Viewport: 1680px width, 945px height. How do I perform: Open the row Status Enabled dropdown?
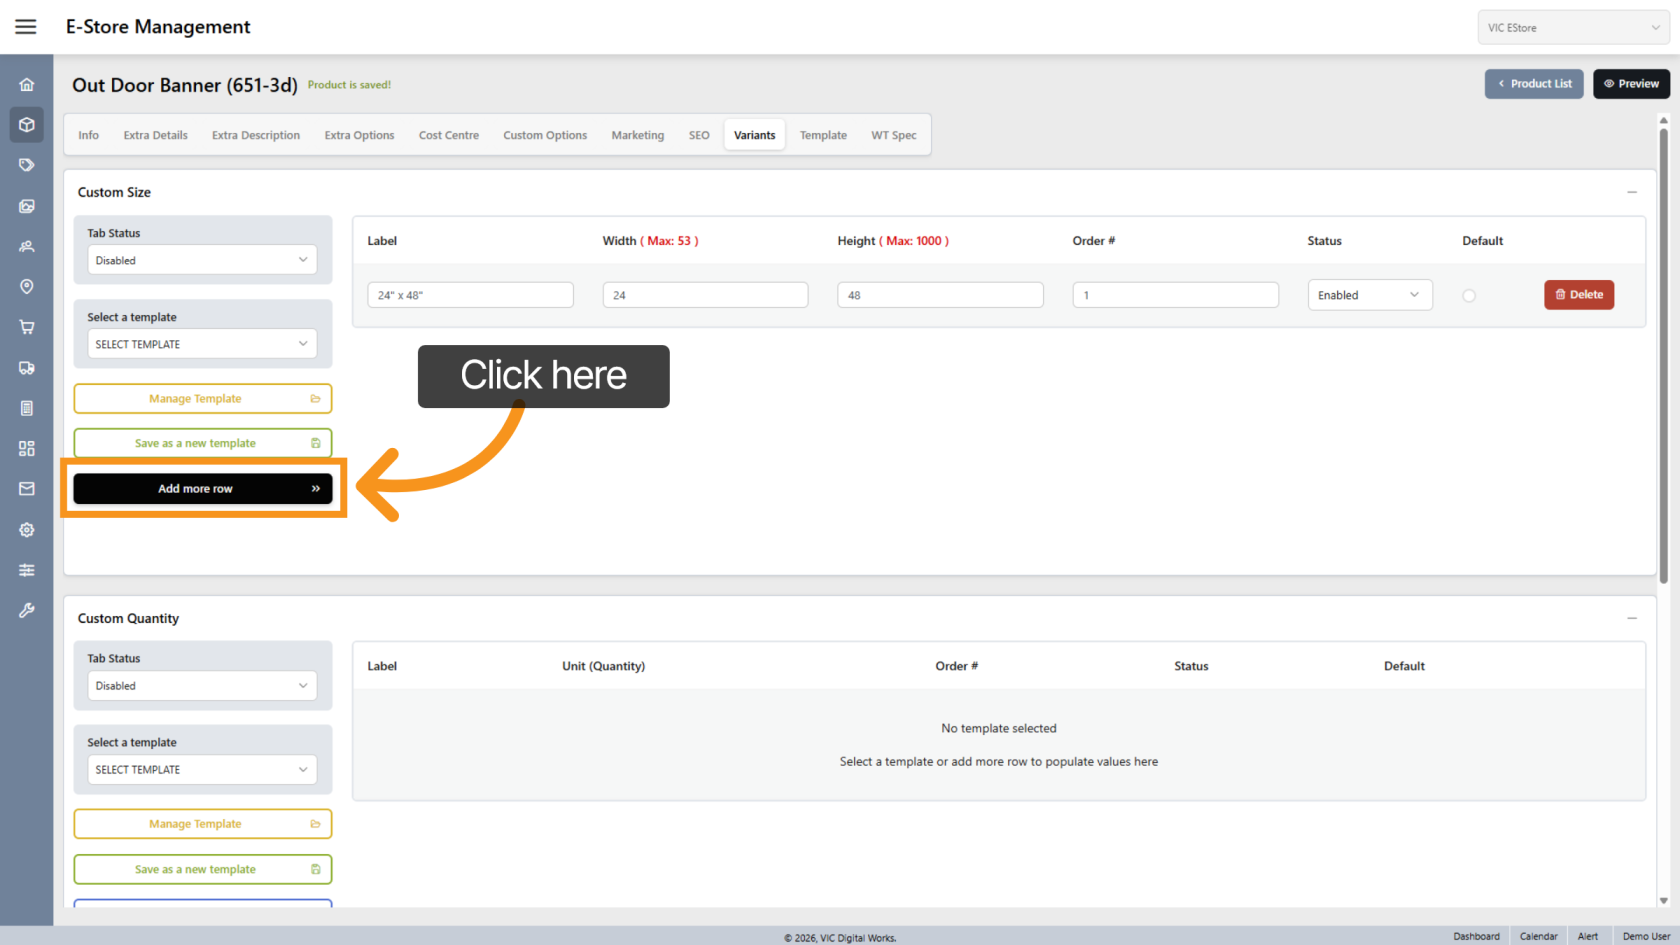tap(1368, 295)
